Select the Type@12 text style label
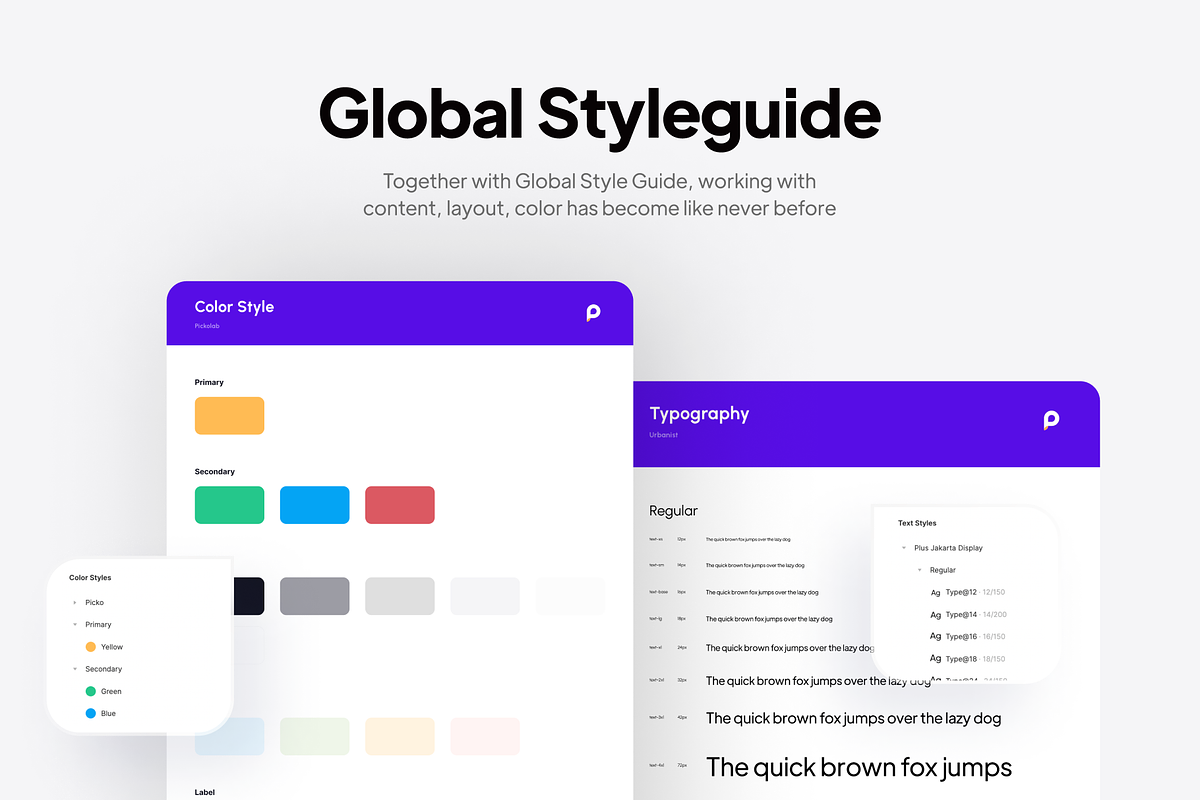The height and width of the screenshot is (800, 1200). pyautogui.click(x=961, y=593)
